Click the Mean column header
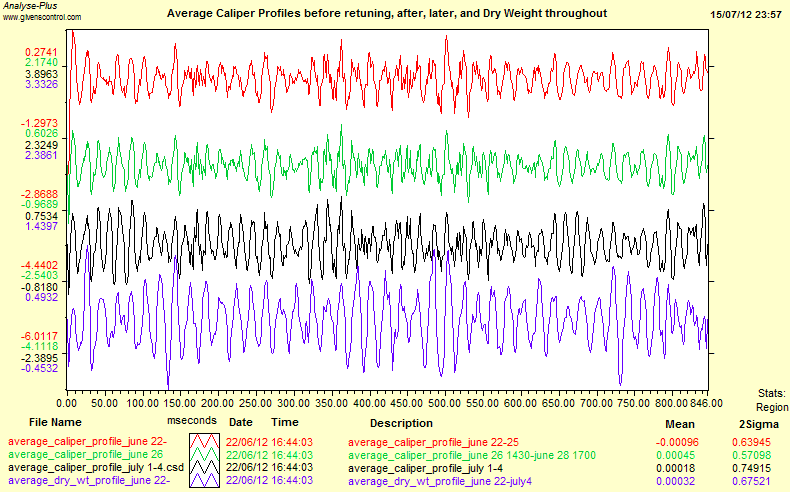 680,425
